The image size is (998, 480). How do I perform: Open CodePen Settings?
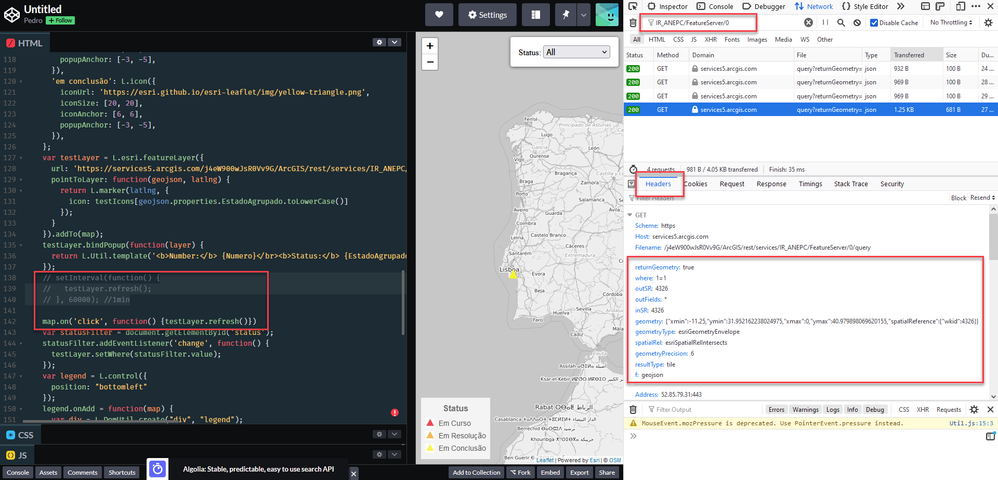[488, 15]
